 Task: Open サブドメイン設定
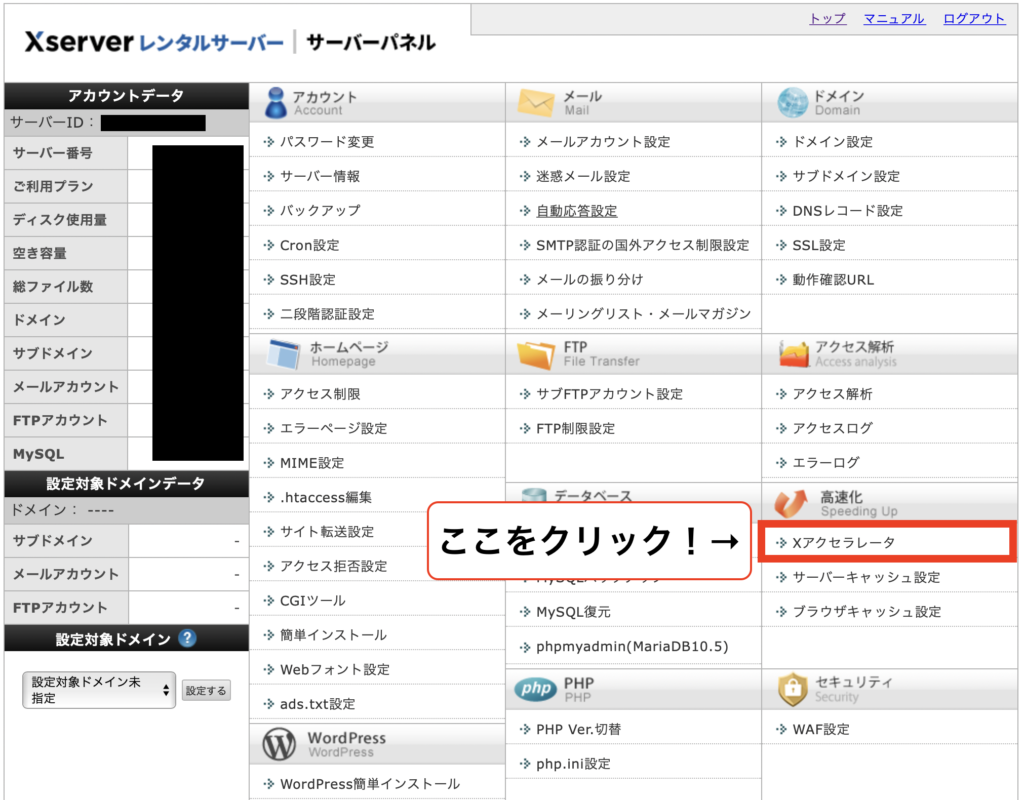[x=846, y=176]
